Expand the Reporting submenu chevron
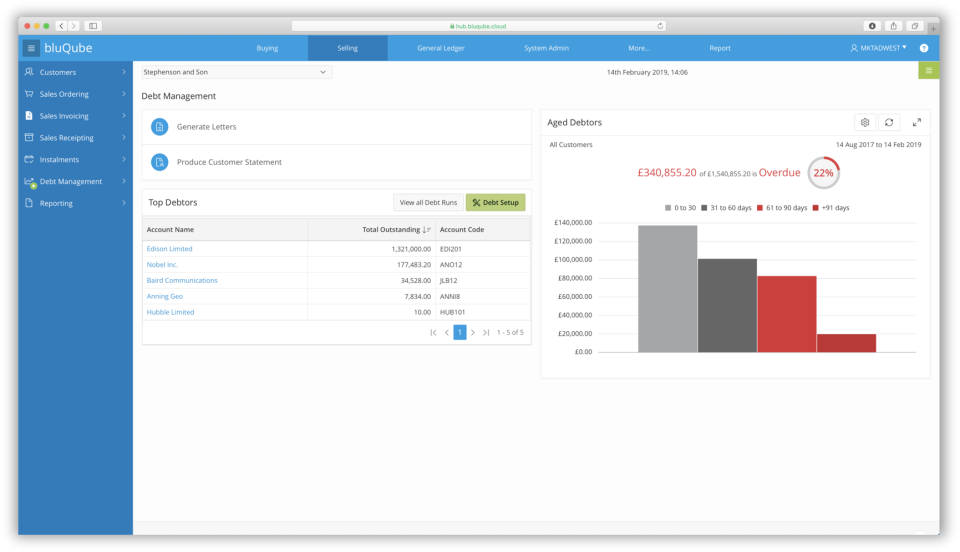 [124, 203]
